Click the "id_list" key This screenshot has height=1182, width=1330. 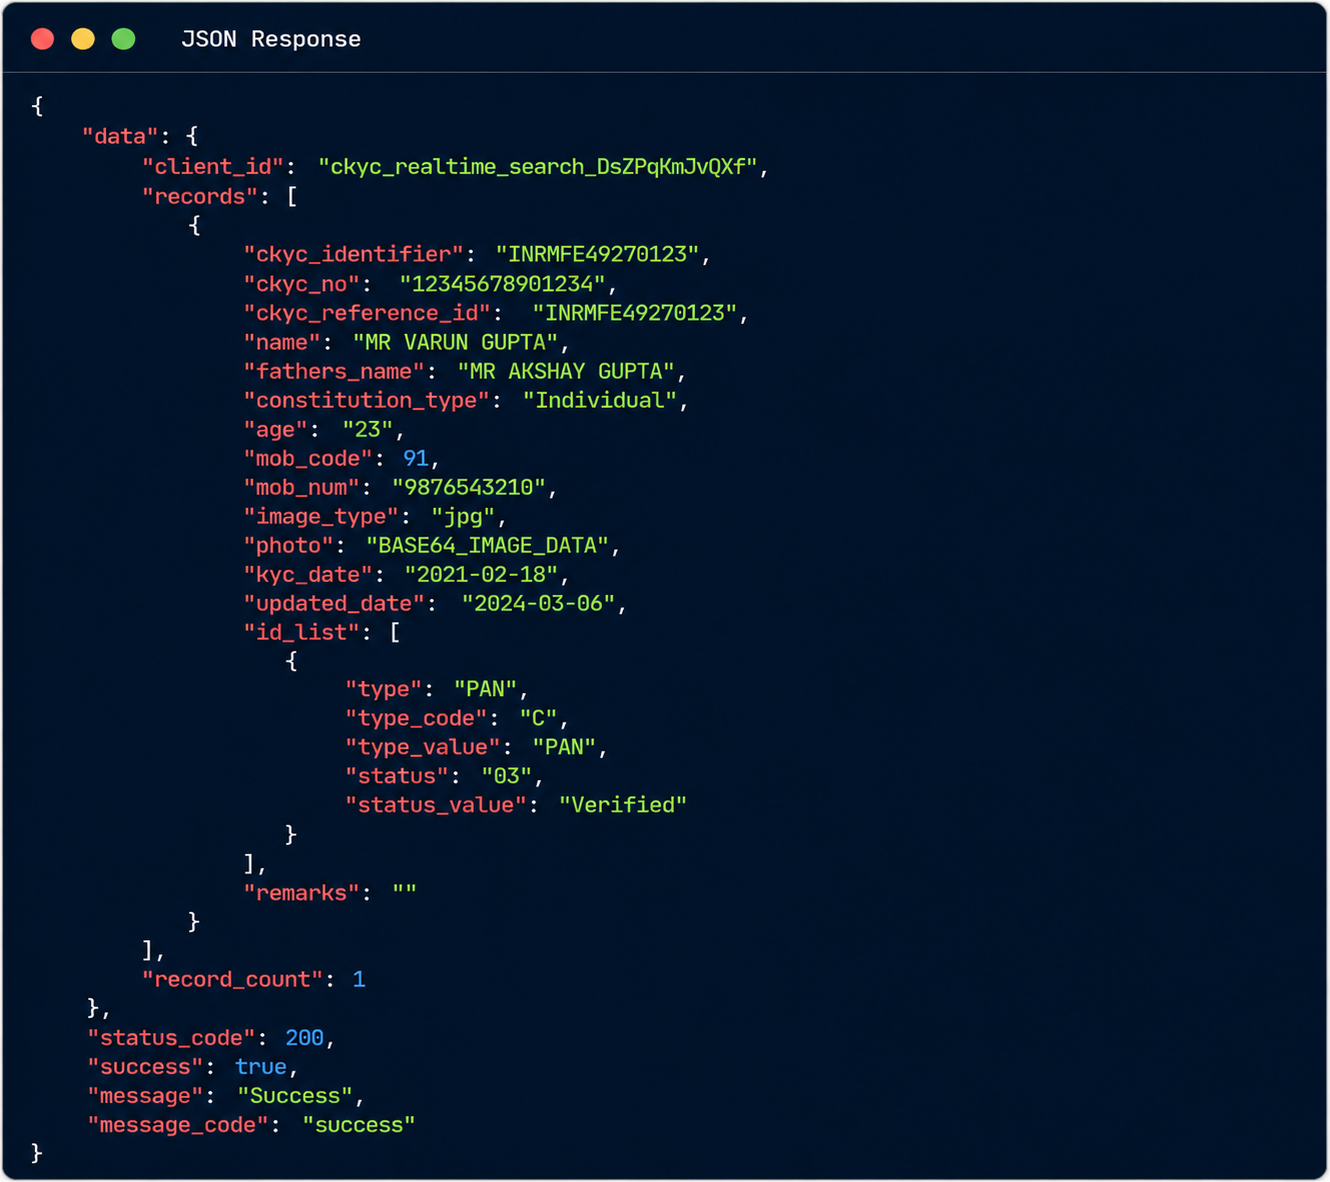(302, 632)
